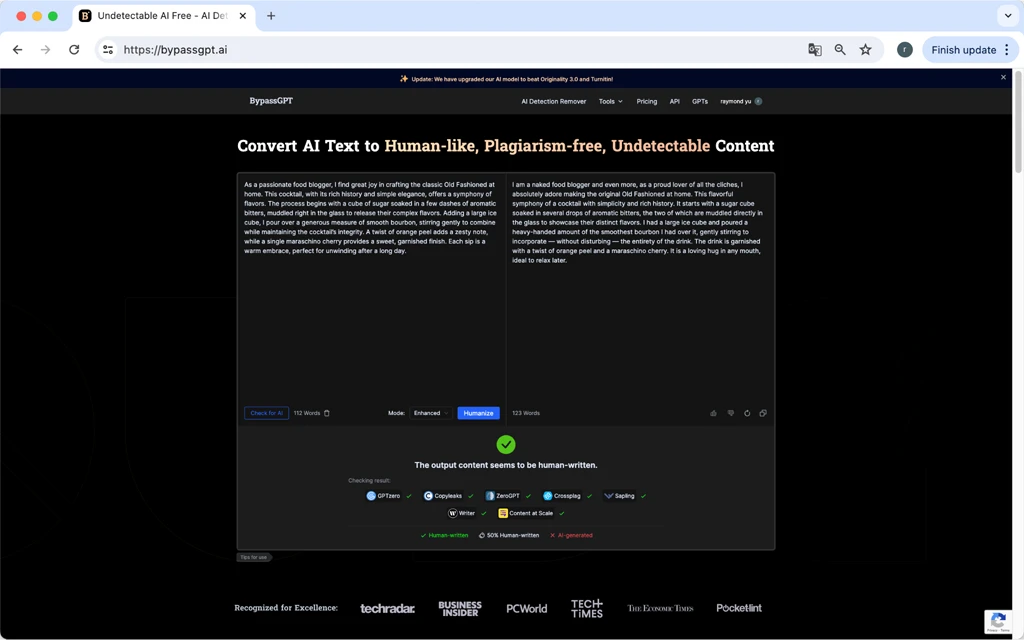The height and width of the screenshot is (640, 1024).
Task: Click the site info icon in address bar
Action: [x=108, y=50]
